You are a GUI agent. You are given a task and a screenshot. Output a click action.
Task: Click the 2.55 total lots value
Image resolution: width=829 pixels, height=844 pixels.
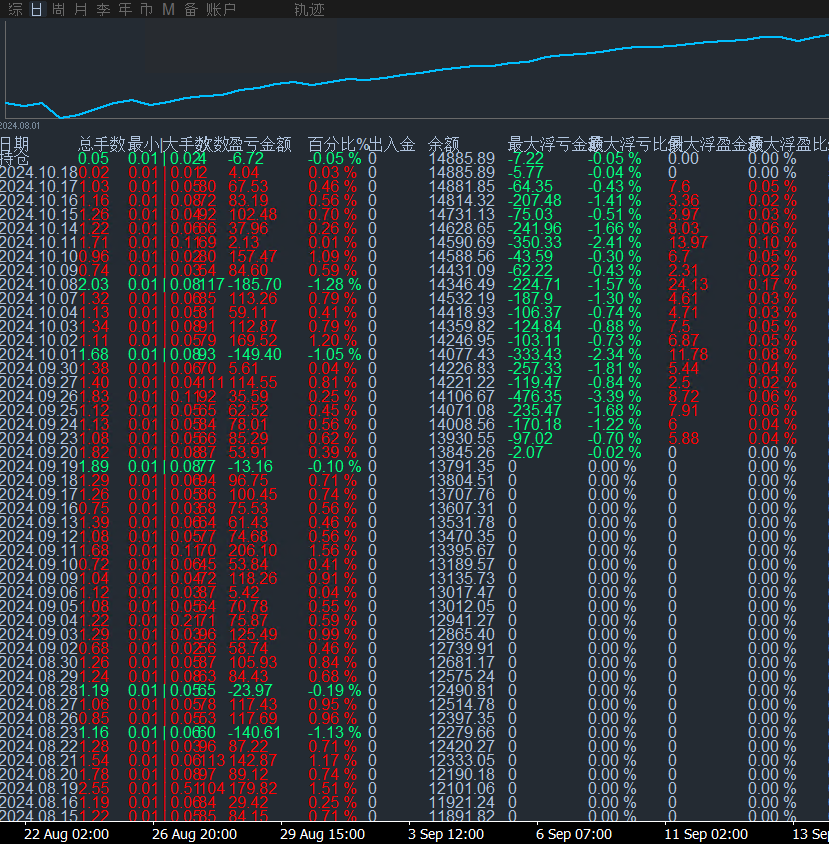(x=94, y=788)
